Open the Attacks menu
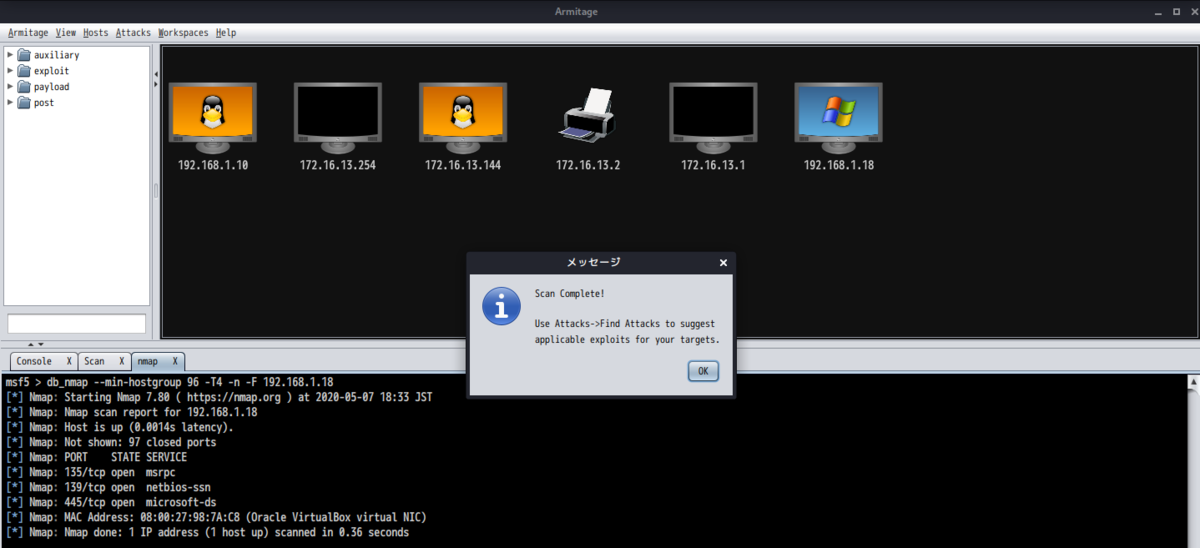The width and height of the screenshot is (1200, 548). point(133,33)
